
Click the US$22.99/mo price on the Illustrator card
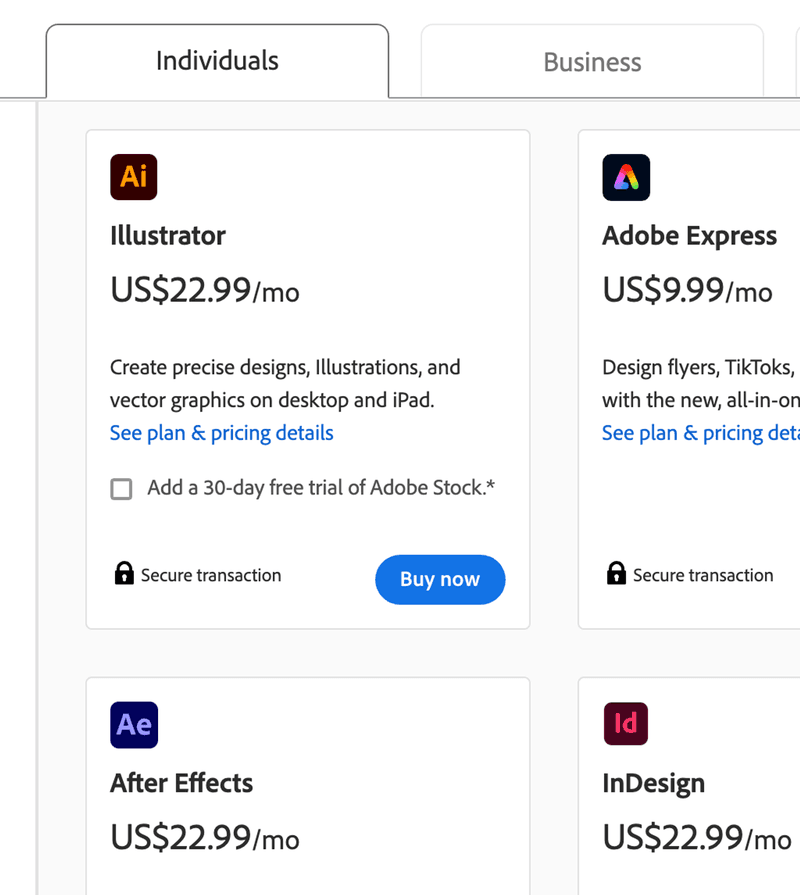click(x=204, y=291)
